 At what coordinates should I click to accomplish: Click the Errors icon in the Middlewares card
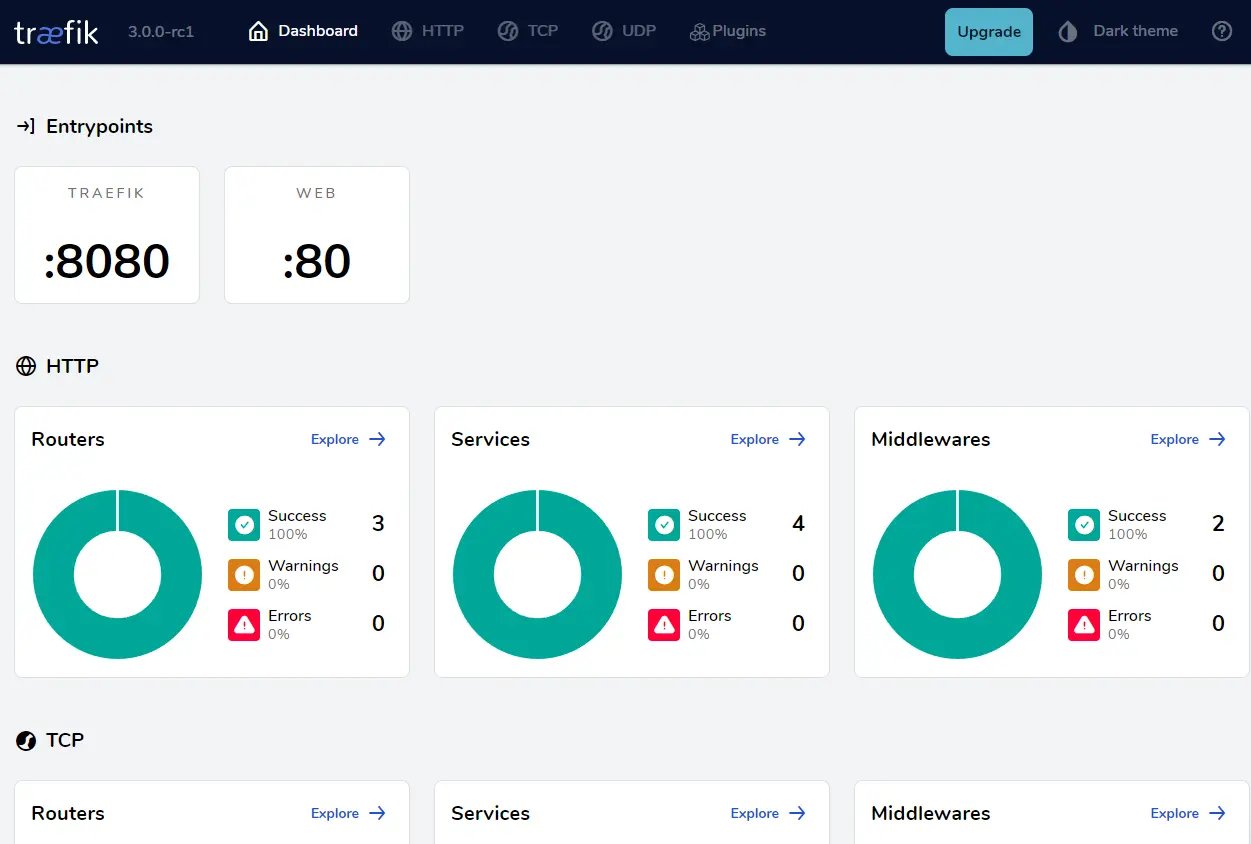coord(1083,624)
